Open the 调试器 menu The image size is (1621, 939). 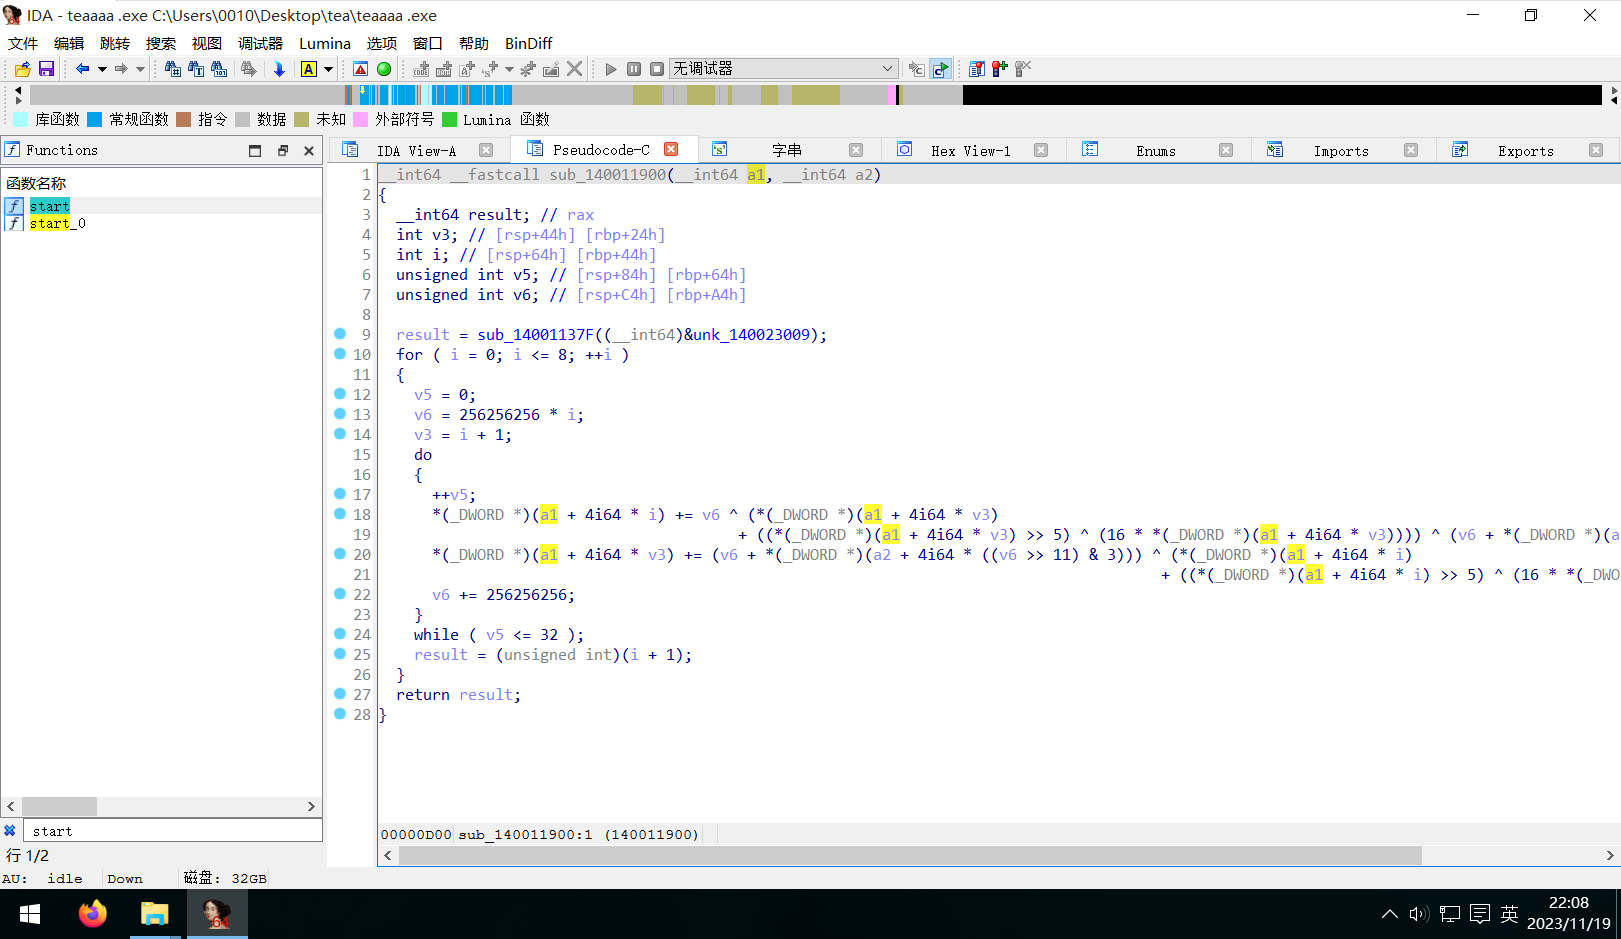coord(260,43)
